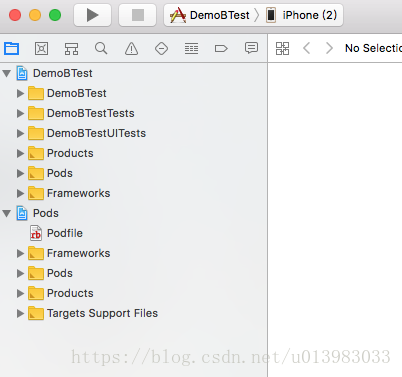Expand the DemoBTest folder group

20,93
